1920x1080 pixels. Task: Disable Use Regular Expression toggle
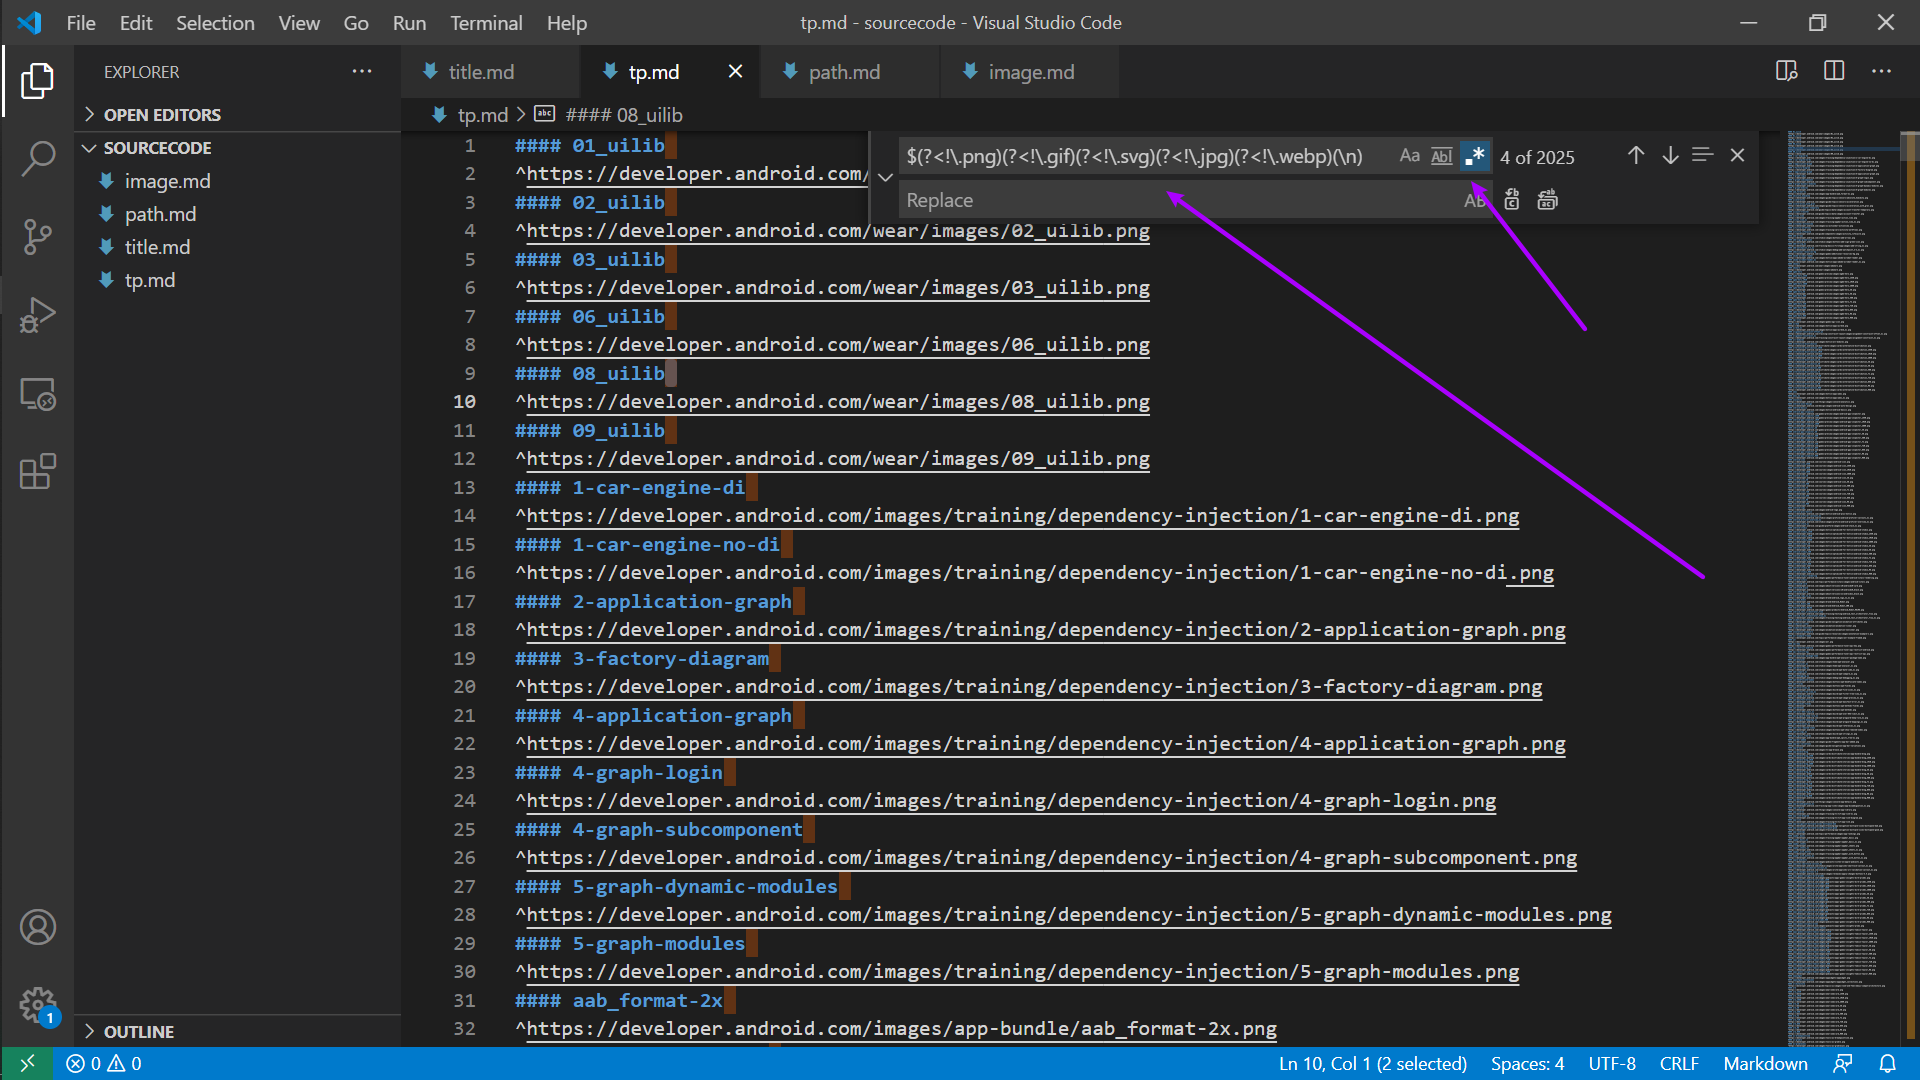pyautogui.click(x=1474, y=156)
